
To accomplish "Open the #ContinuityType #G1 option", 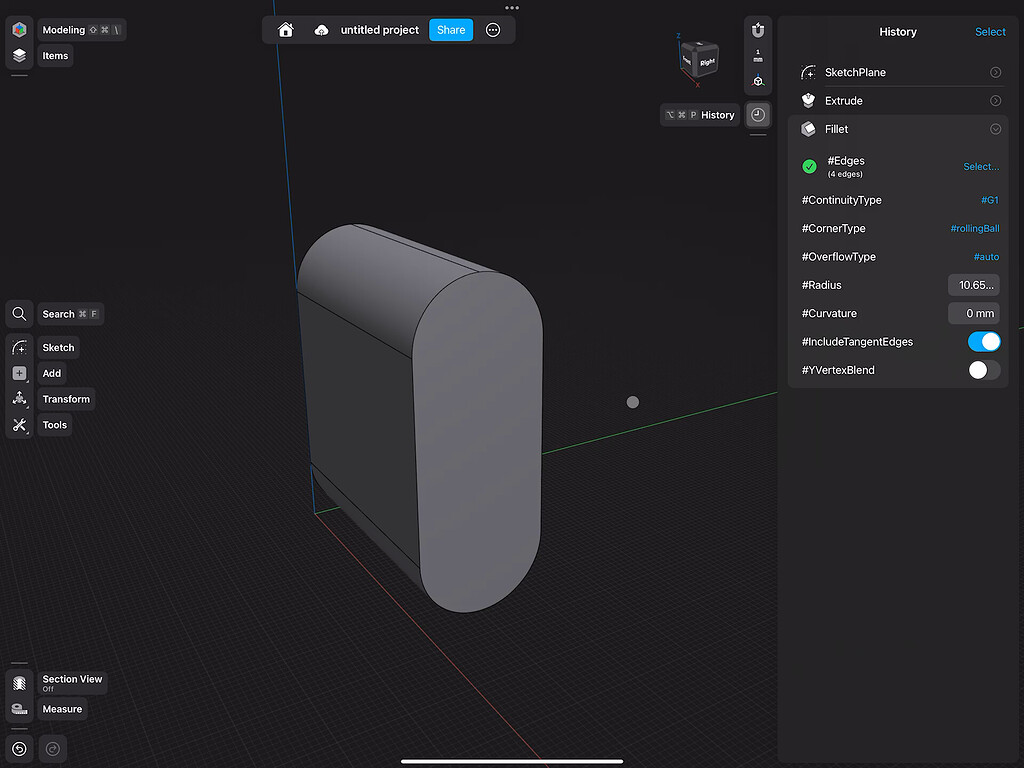I will [x=989, y=200].
